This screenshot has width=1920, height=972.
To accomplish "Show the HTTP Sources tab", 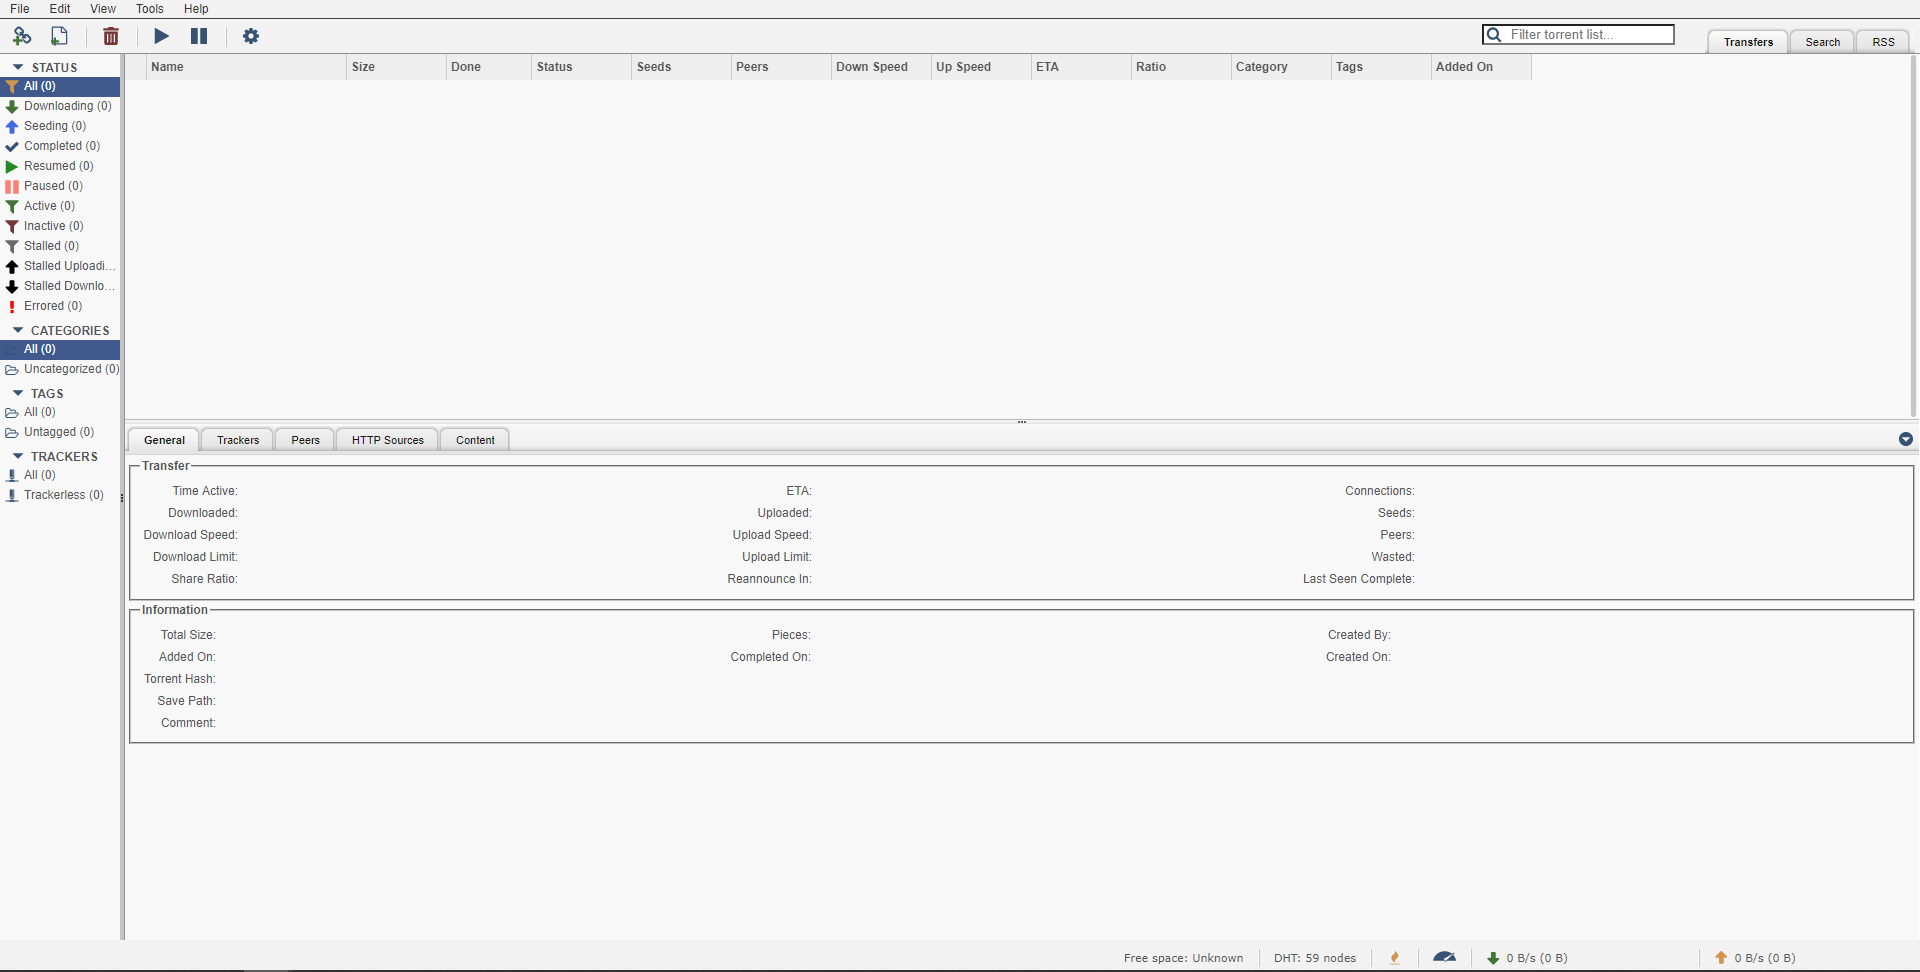I will coord(388,440).
